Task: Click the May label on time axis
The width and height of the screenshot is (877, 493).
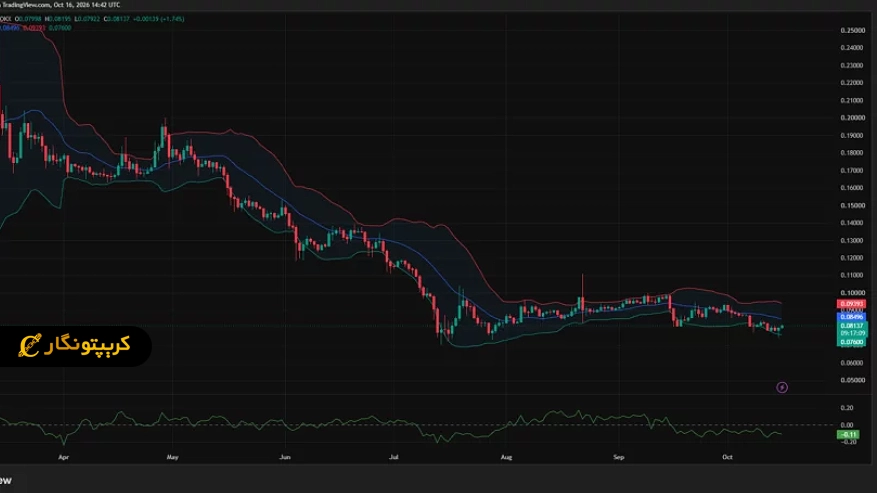Action: click(172, 457)
